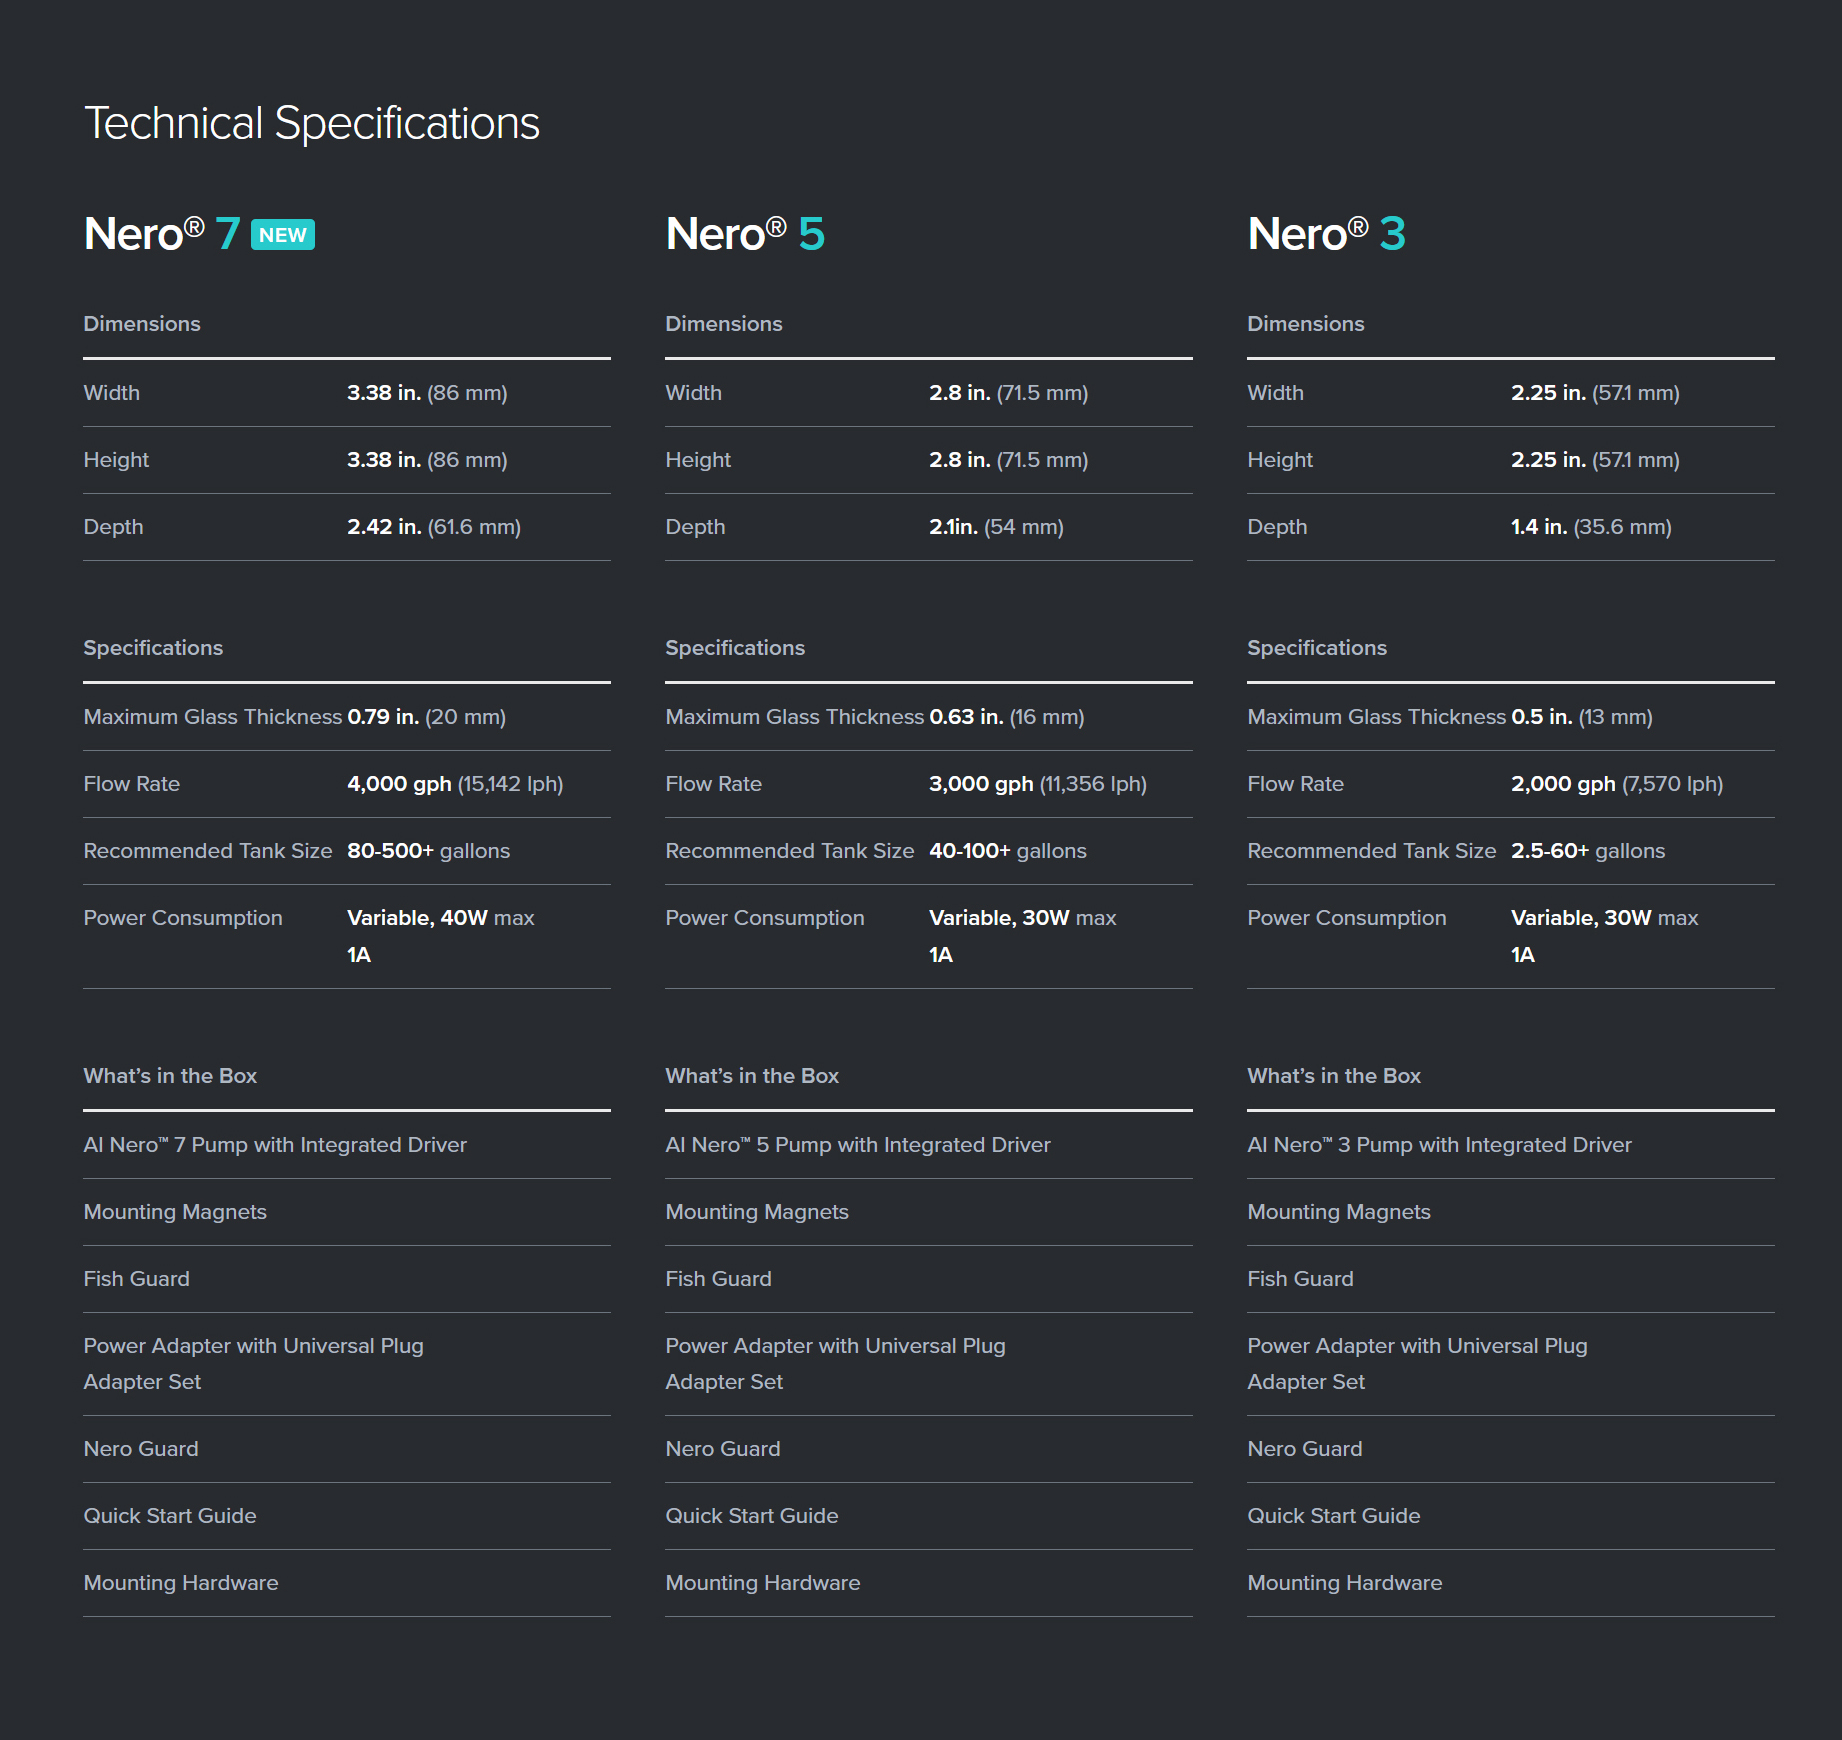Click What's in the Box under Nero 3
Screen dimensions: 1842x1740
coord(1334,1076)
